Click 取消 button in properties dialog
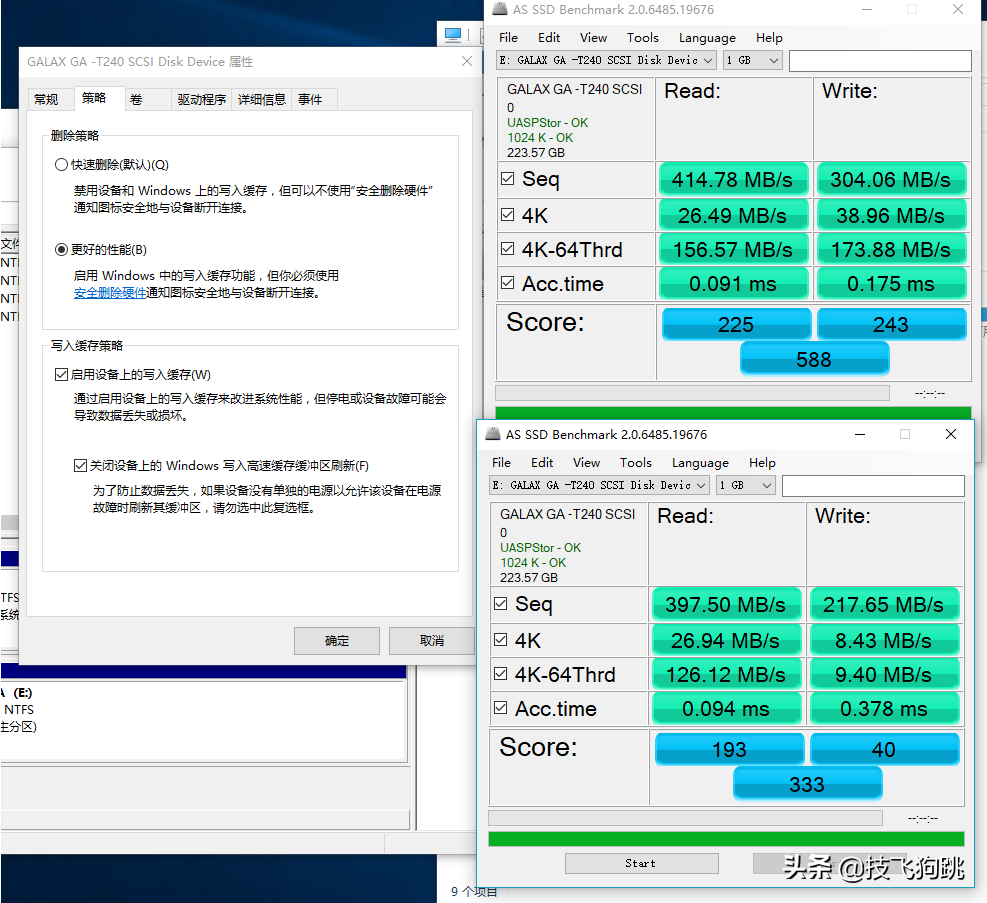Image resolution: width=987 pixels, height=903 pixels. (x=432, y=641)
